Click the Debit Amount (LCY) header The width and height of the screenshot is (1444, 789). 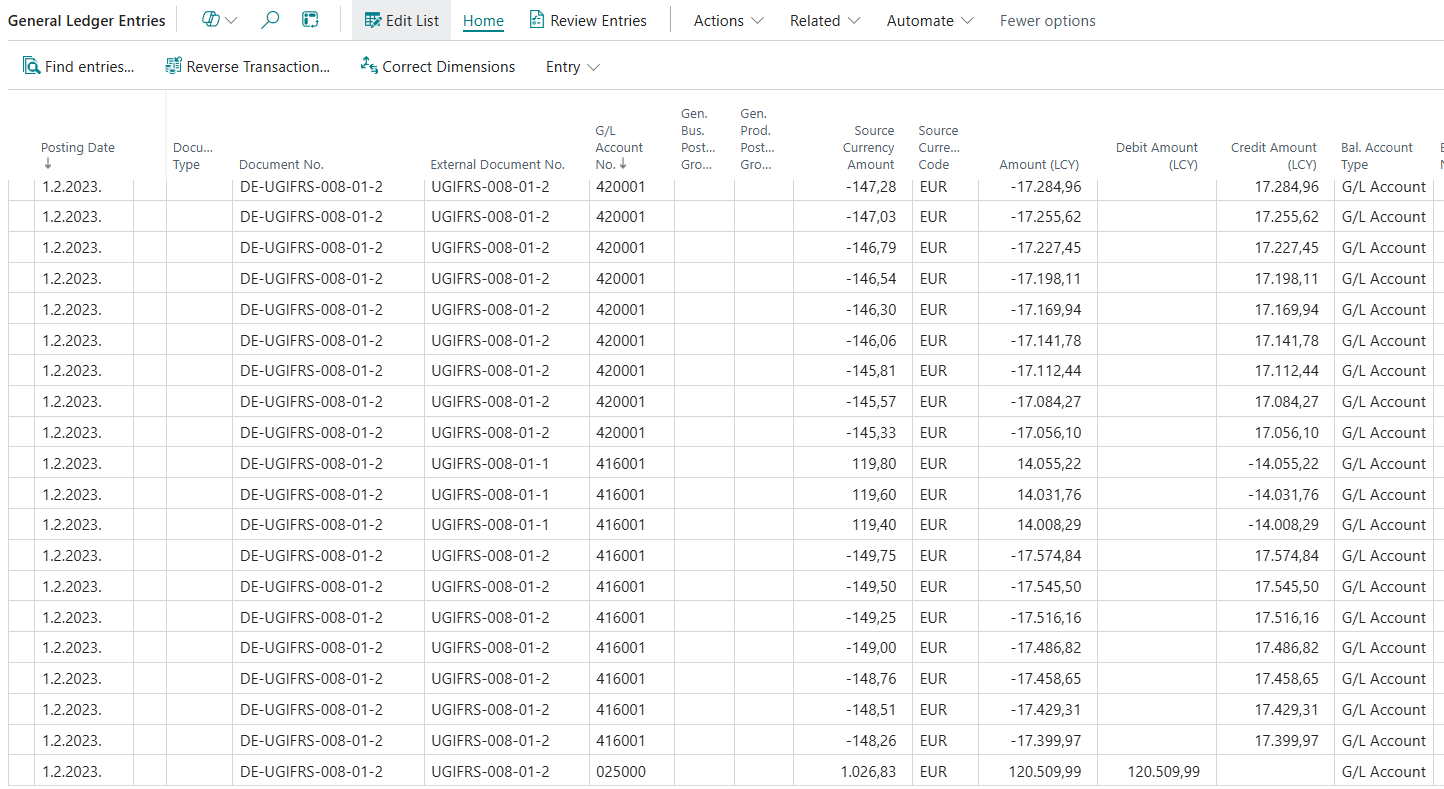(x=1156, y=156)
